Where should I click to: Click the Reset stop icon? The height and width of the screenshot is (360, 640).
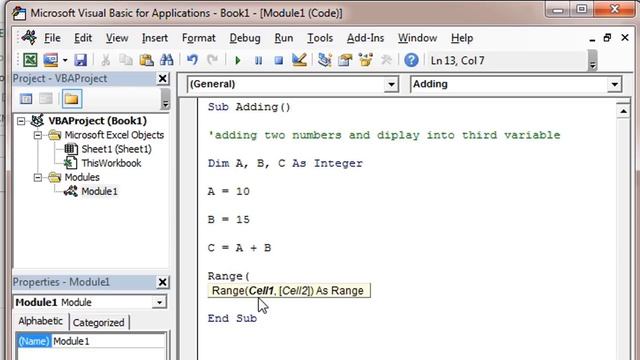[279, 61]
